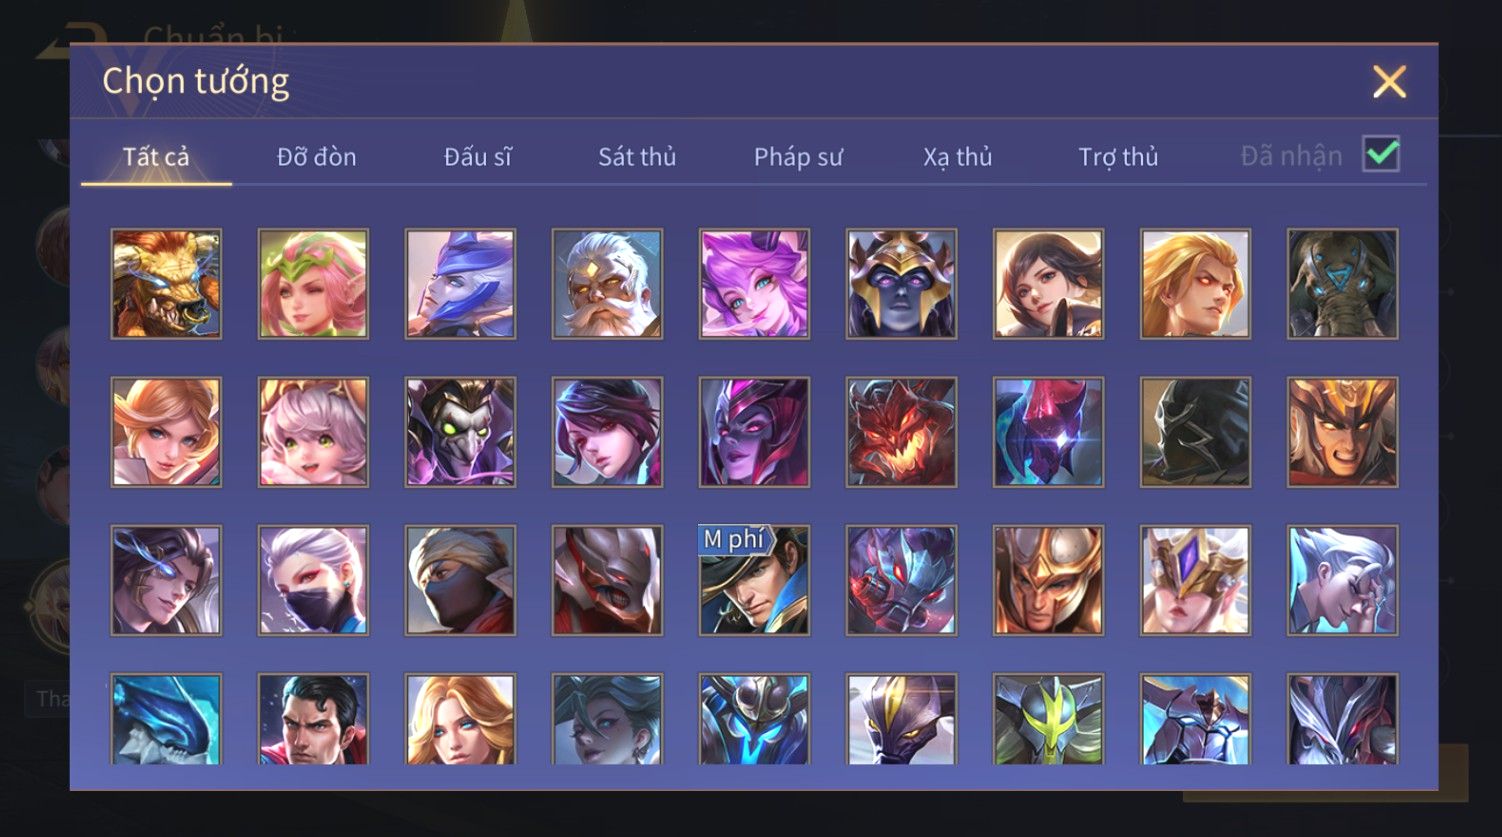Select the hooded dark assassin hero
1502x837 pixels.
tap(1195, 432)
